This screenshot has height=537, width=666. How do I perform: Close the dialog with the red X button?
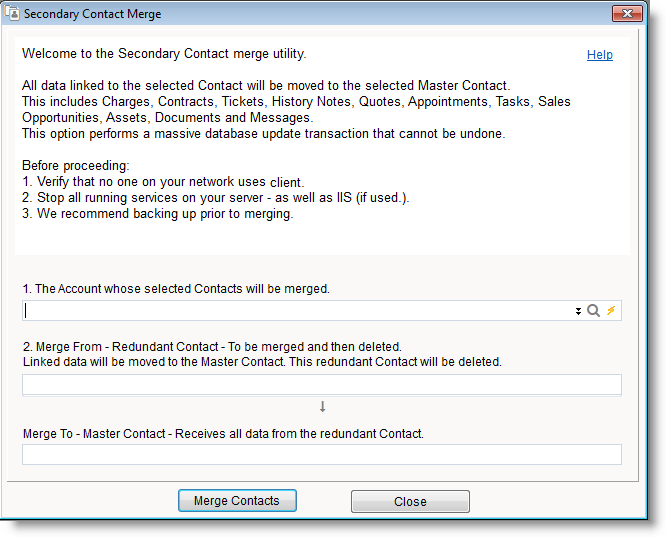pos(626,14)
